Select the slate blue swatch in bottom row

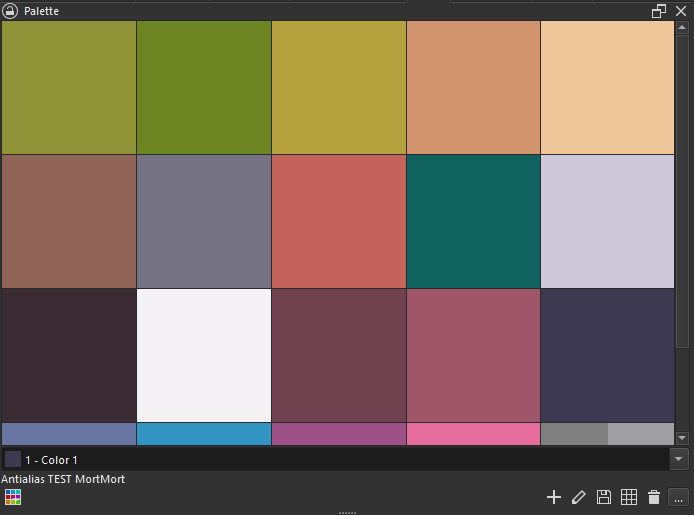pos(69,434)
